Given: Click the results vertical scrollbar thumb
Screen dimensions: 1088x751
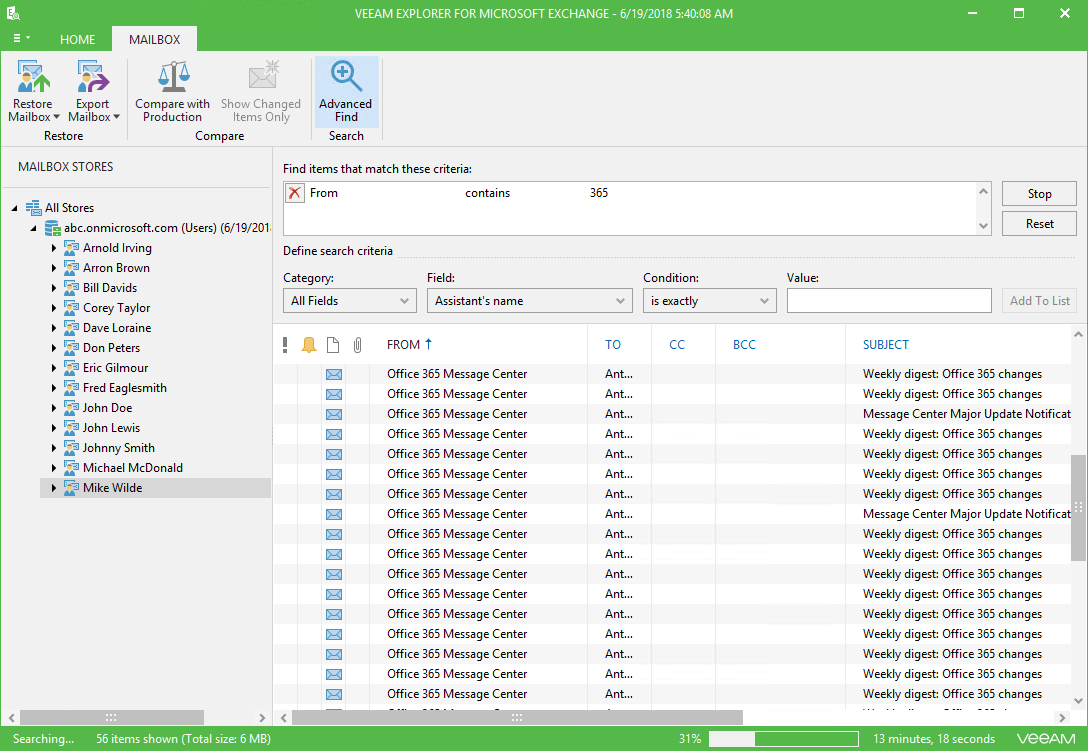Looking at the screenshot, I should pos(1078,507).
